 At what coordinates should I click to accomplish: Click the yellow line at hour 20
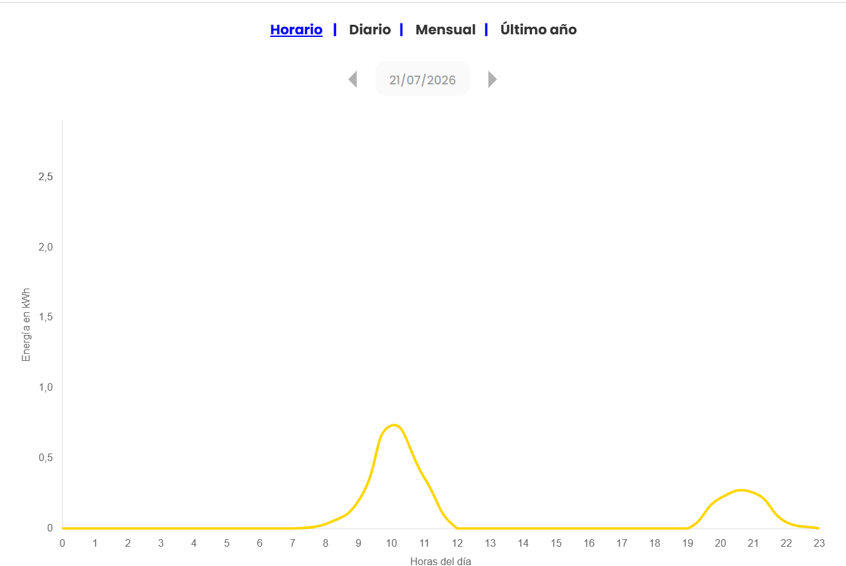coord(720,499)
